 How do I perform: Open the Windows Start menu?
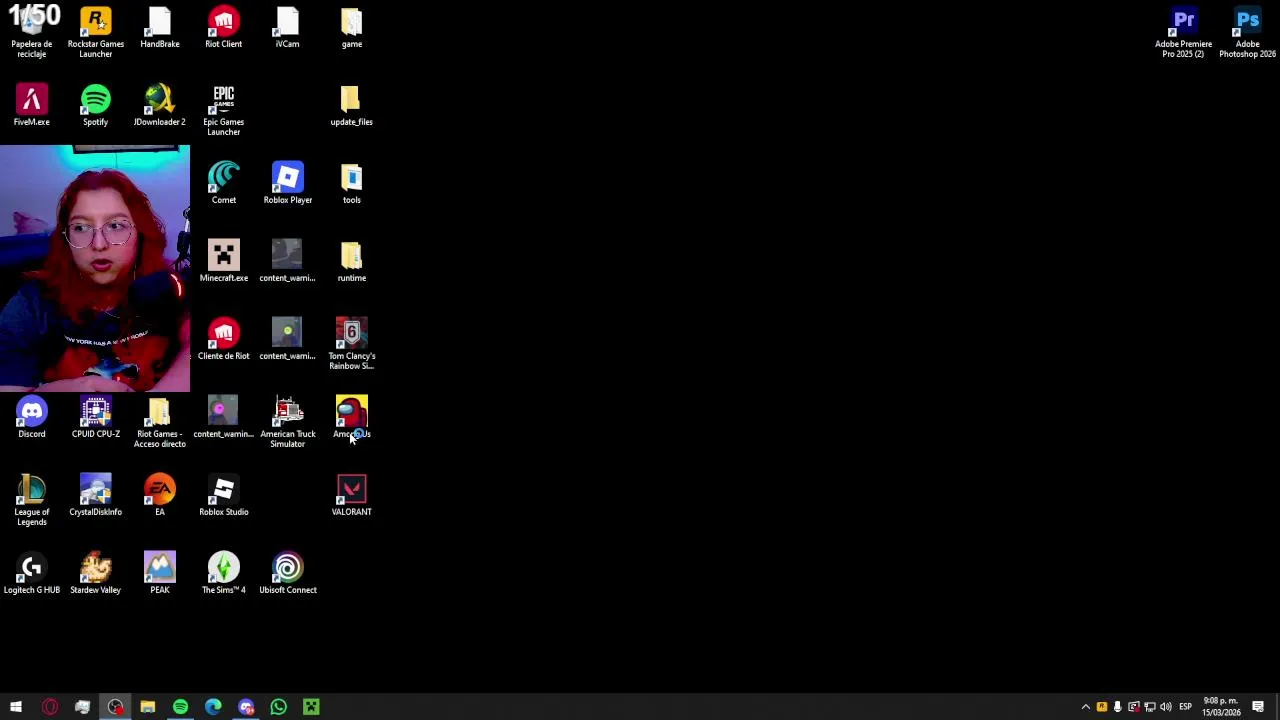coord(16,707)
